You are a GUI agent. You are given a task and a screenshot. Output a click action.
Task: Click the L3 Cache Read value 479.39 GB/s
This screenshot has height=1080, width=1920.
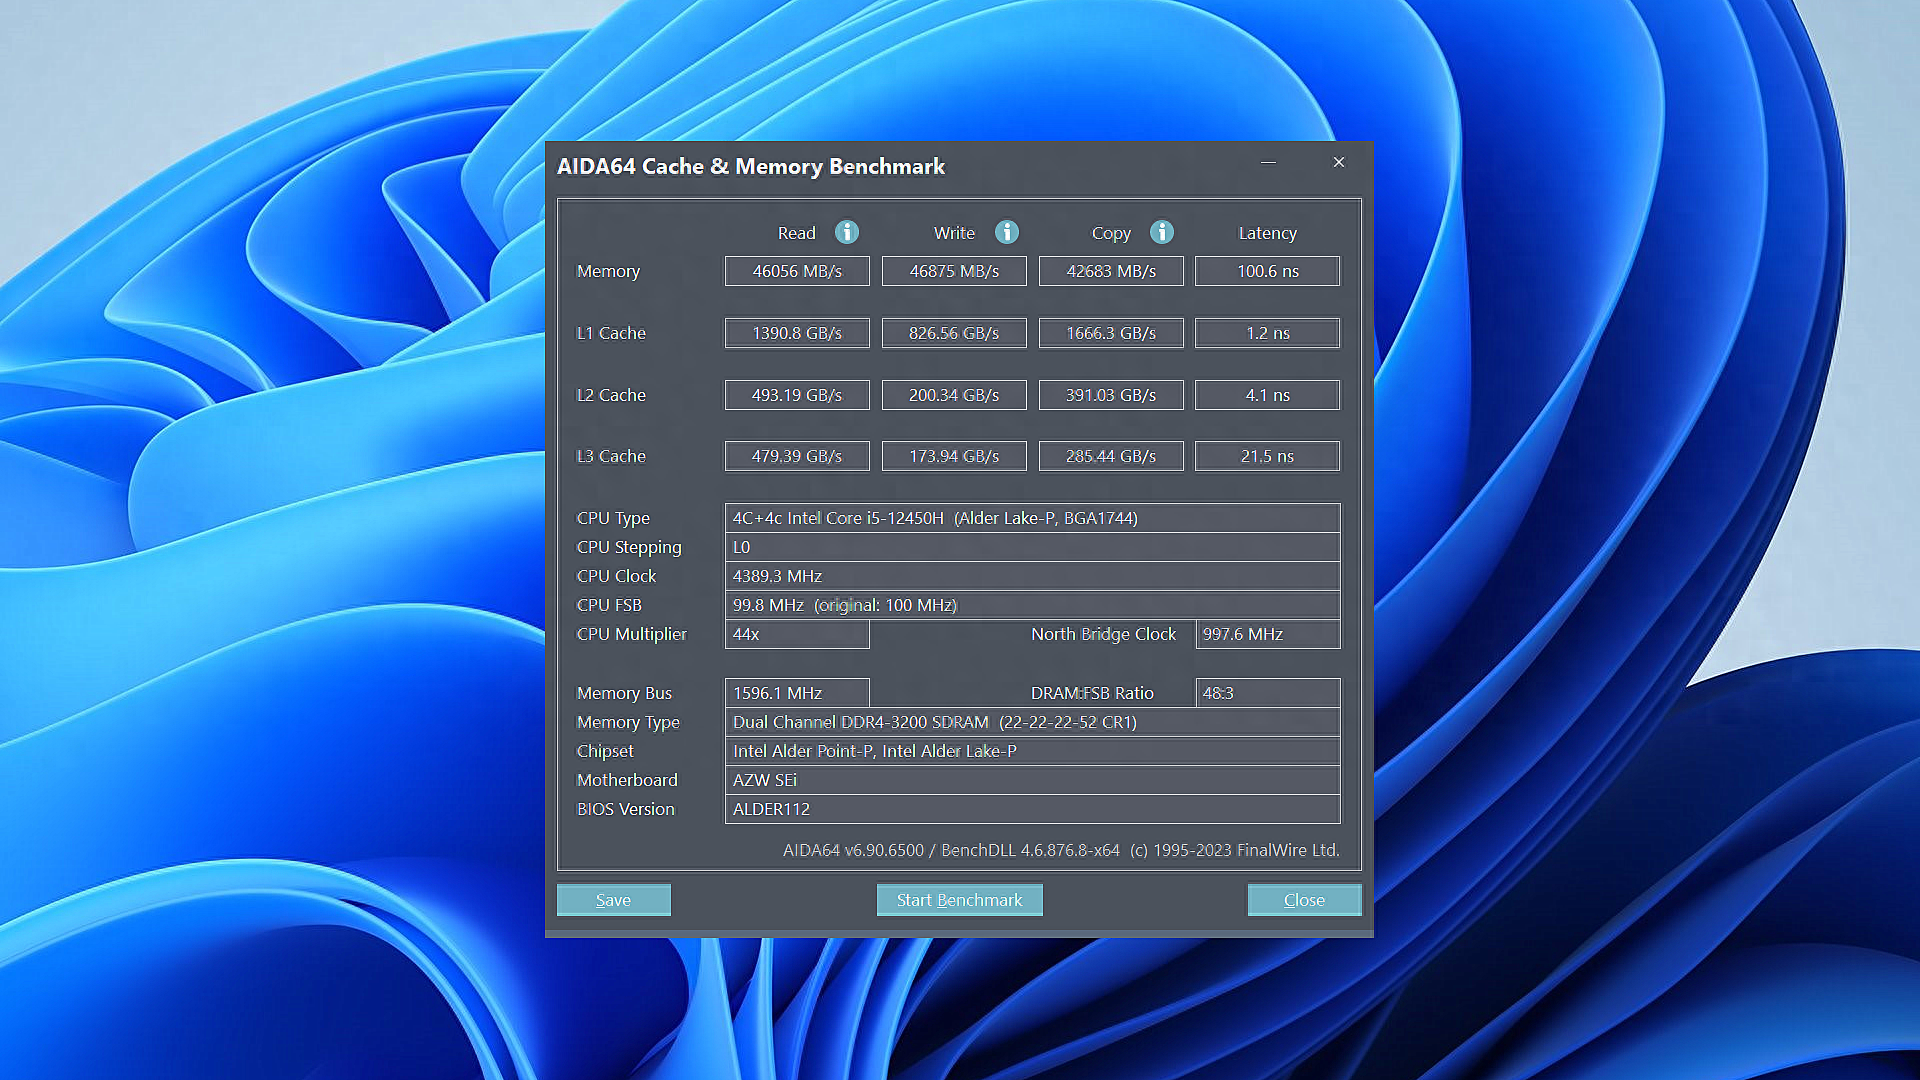(x=797, y=456)
